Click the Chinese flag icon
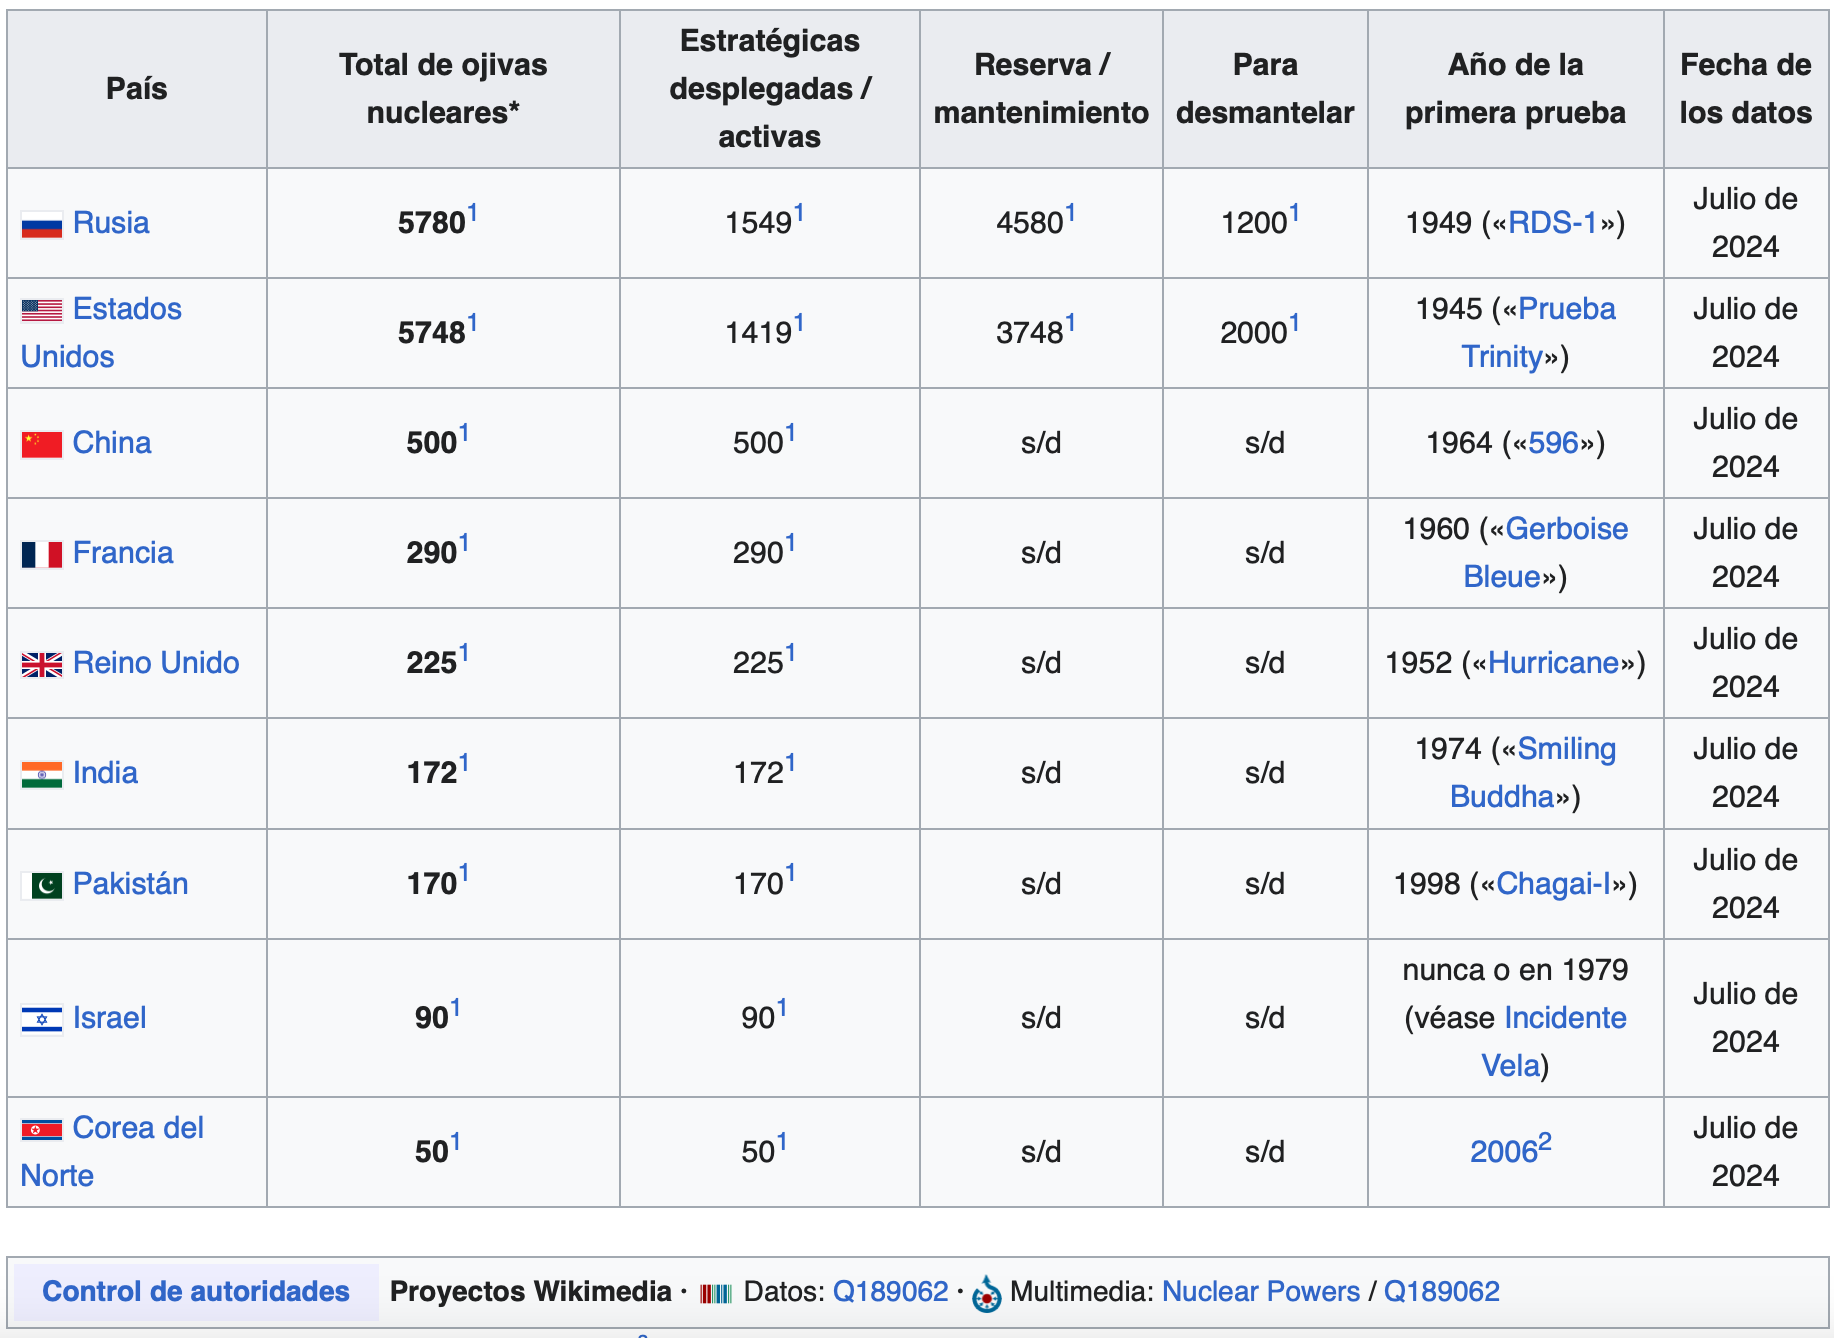Image resolution: width=1834 pixels, height=1338 pixels. [41, 444]
